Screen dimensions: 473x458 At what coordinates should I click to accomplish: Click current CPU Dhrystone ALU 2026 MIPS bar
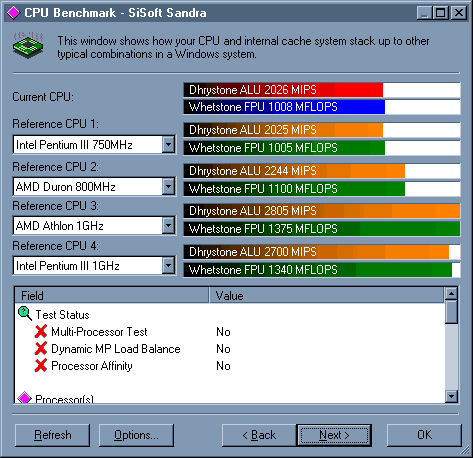322,90
